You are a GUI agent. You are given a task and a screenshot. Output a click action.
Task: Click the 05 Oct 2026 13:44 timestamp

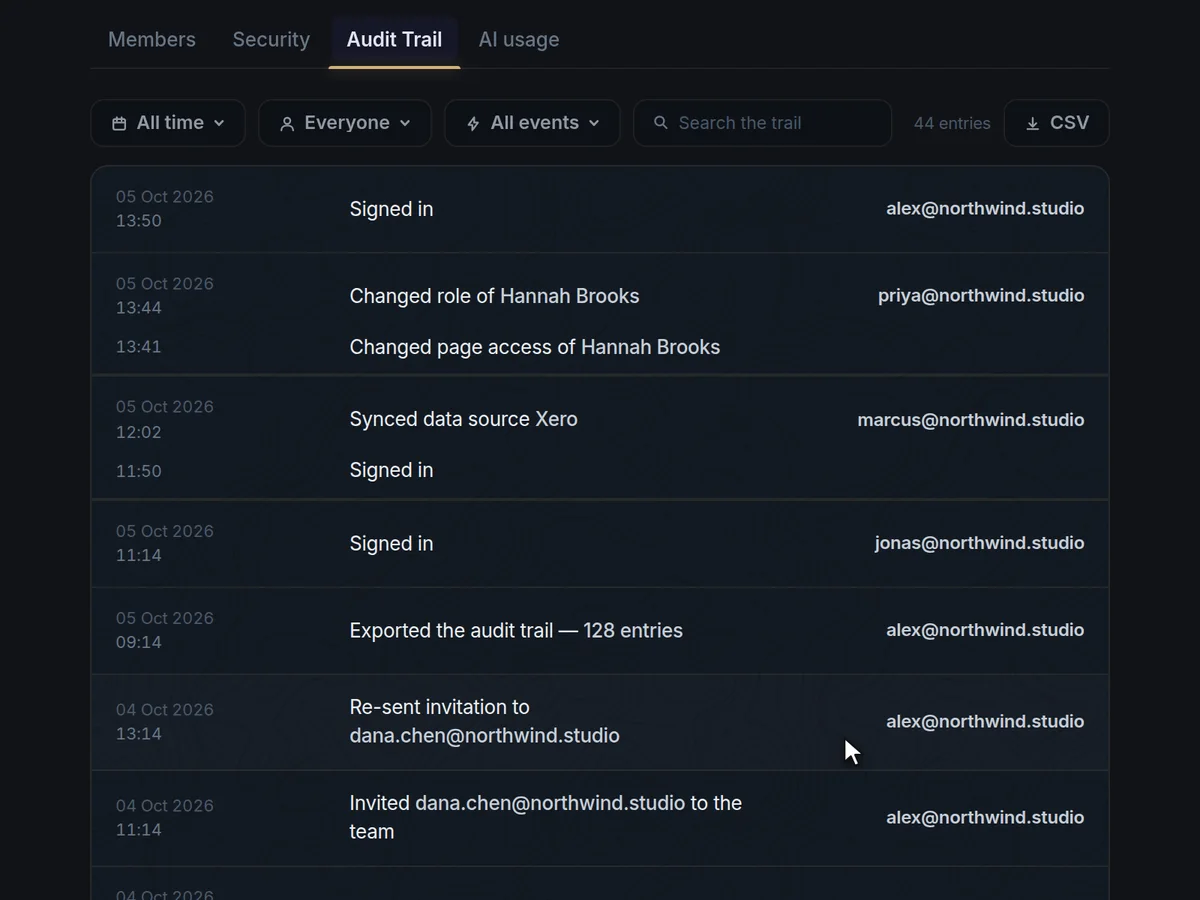tap(165, 296)
